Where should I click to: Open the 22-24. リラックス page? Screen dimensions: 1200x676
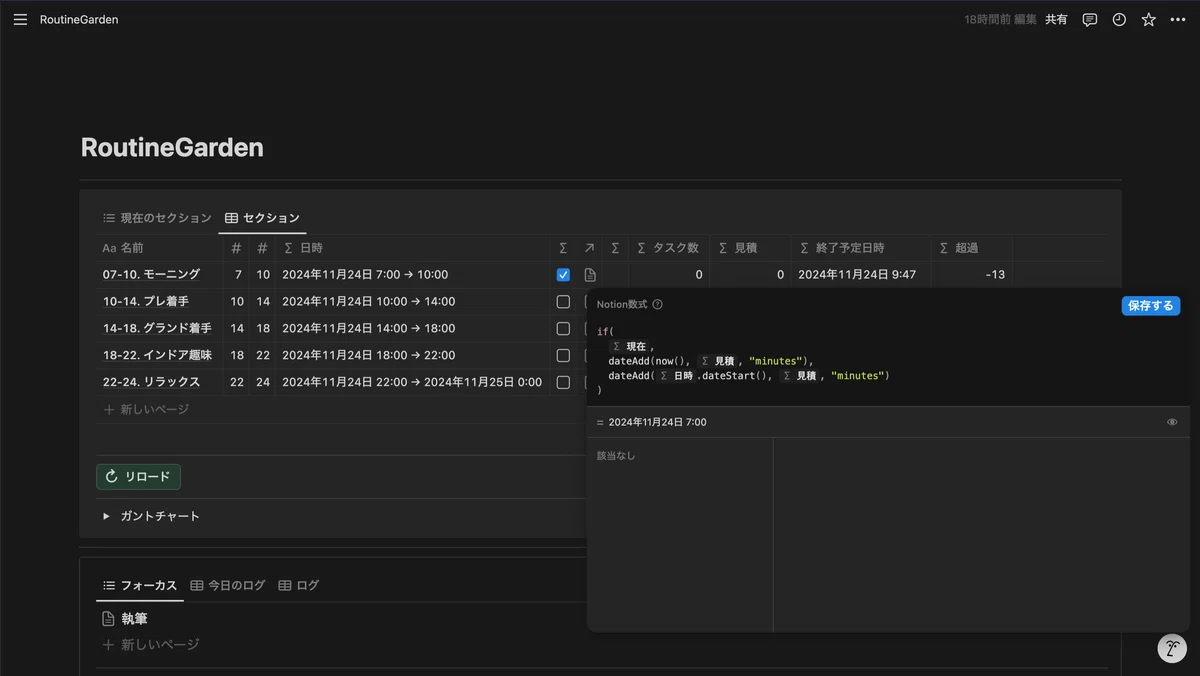click(x=151, y=382)
